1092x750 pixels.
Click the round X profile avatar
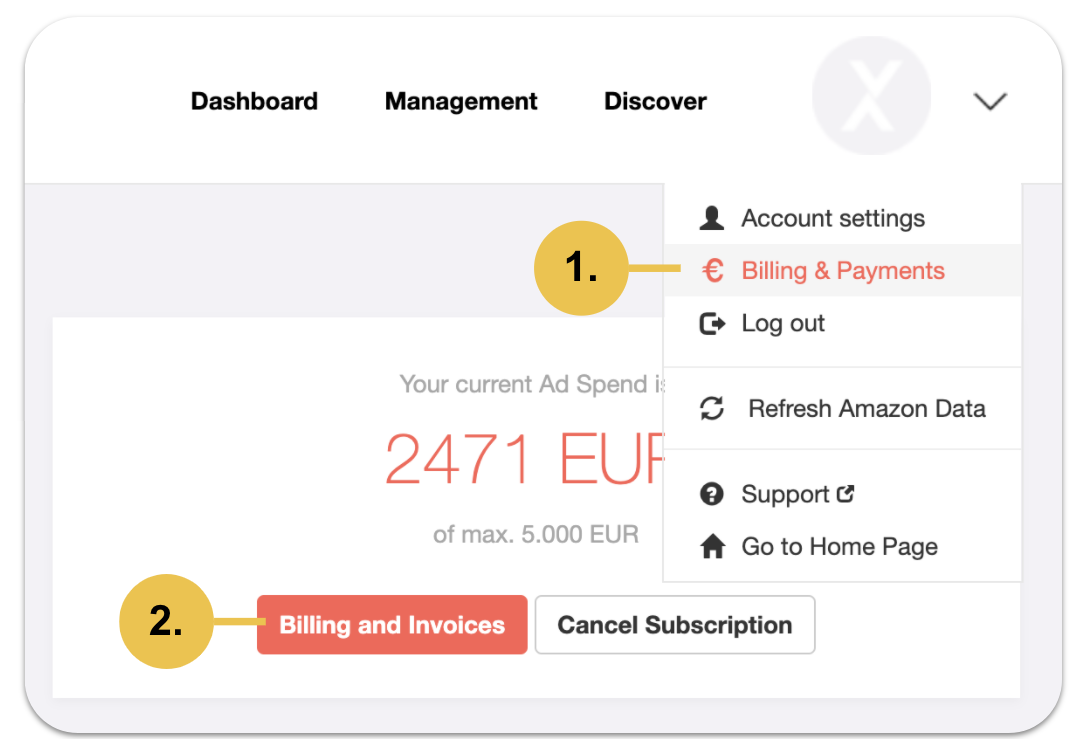[871, 95]
